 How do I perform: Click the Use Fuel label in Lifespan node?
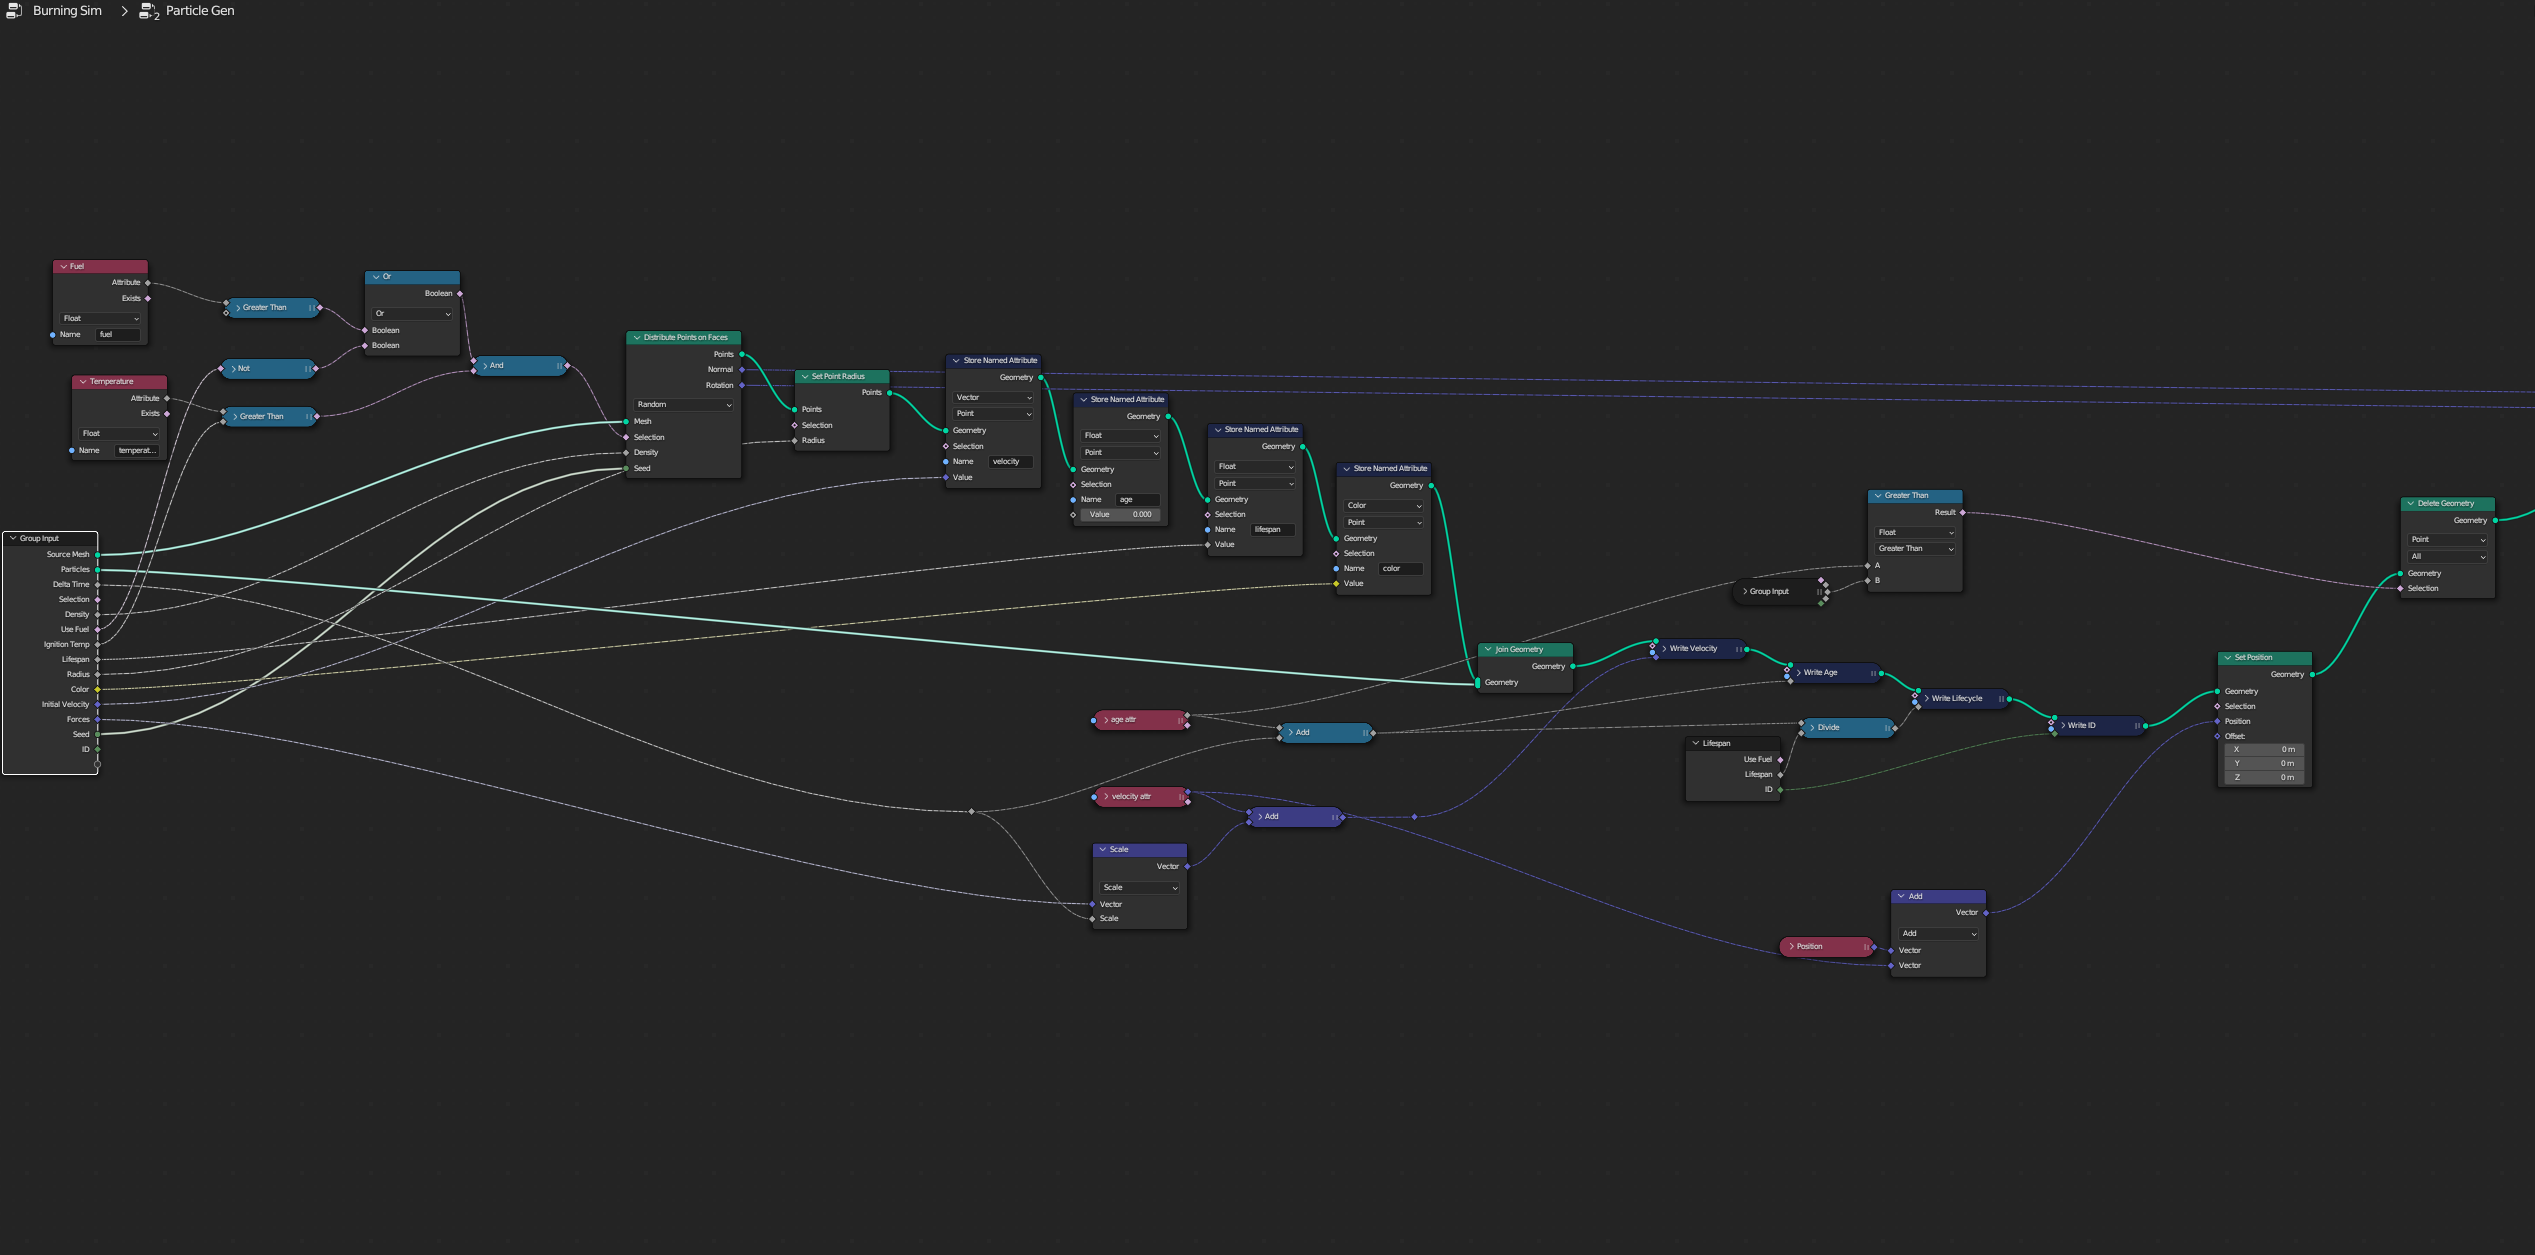(x=1757, y=760)
